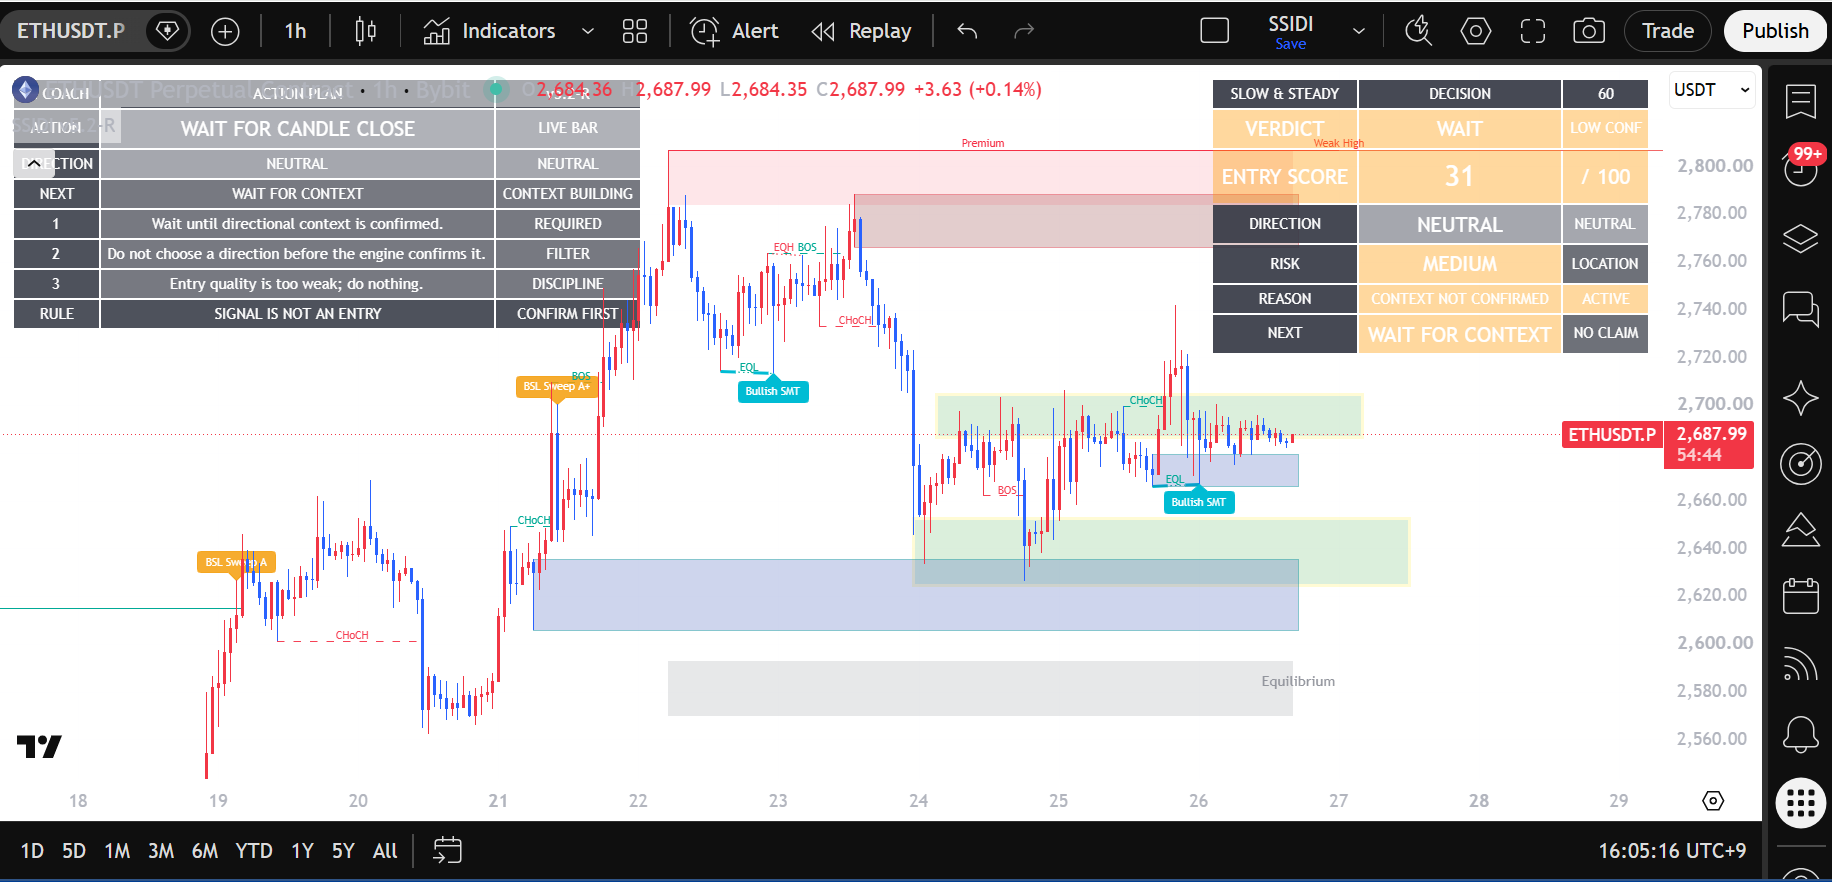
Task: Select the 3M date range
Action: click(x=161, y=851)
